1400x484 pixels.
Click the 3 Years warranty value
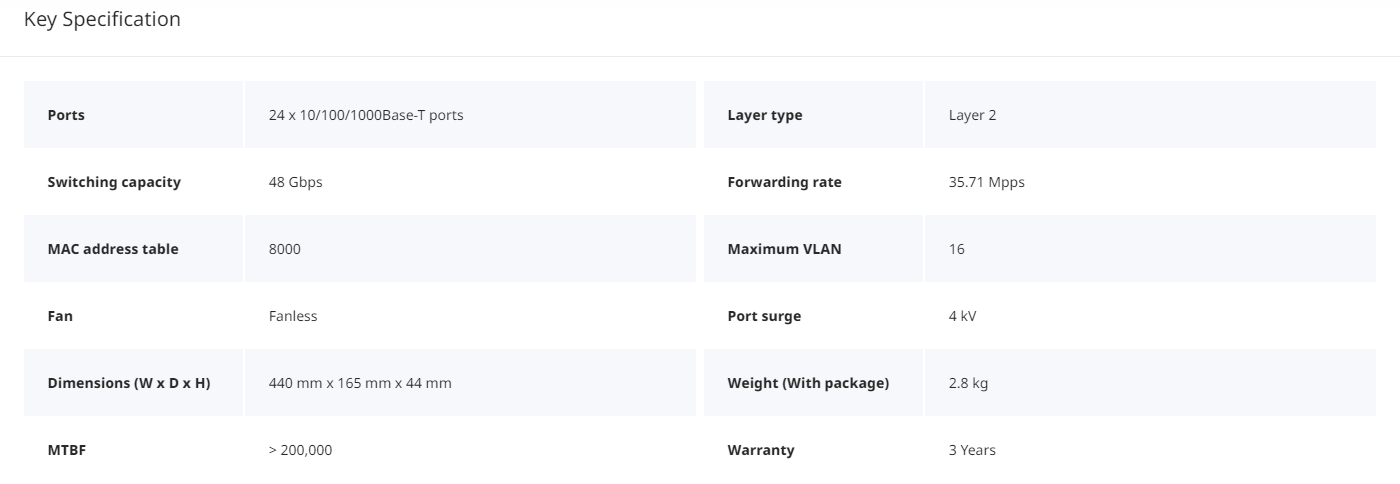tap(972, 450)
